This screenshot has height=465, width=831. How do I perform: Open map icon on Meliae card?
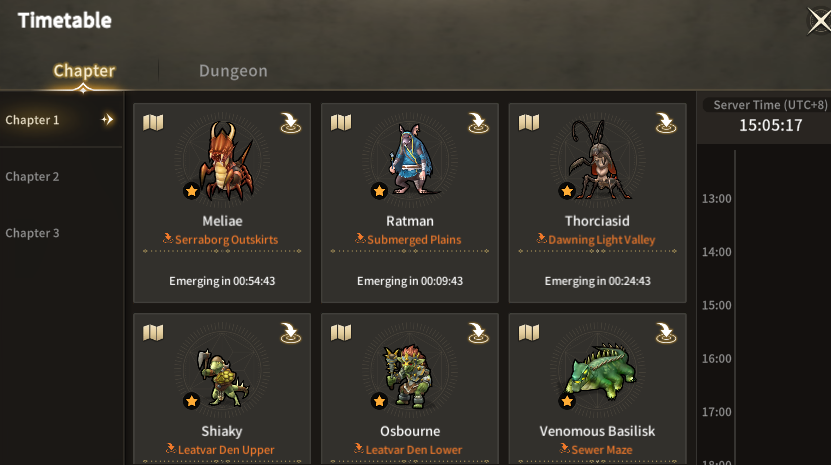[153, 123]
